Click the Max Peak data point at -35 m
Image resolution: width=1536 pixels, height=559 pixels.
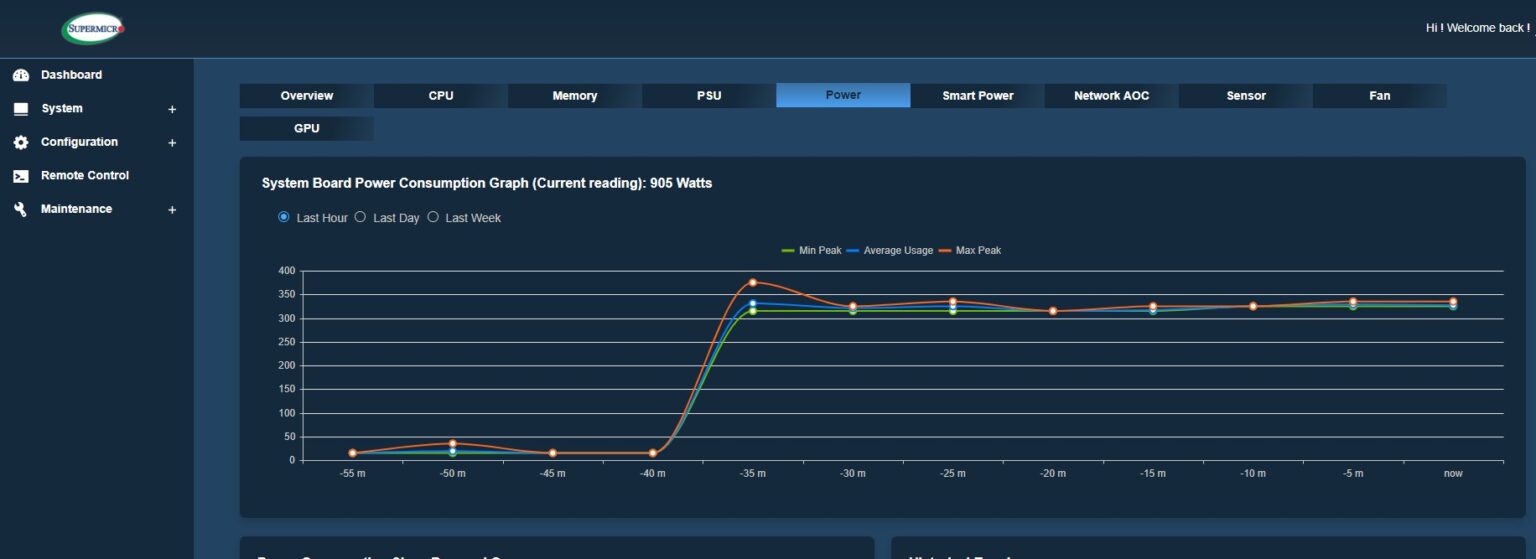(x=753, y=282)
